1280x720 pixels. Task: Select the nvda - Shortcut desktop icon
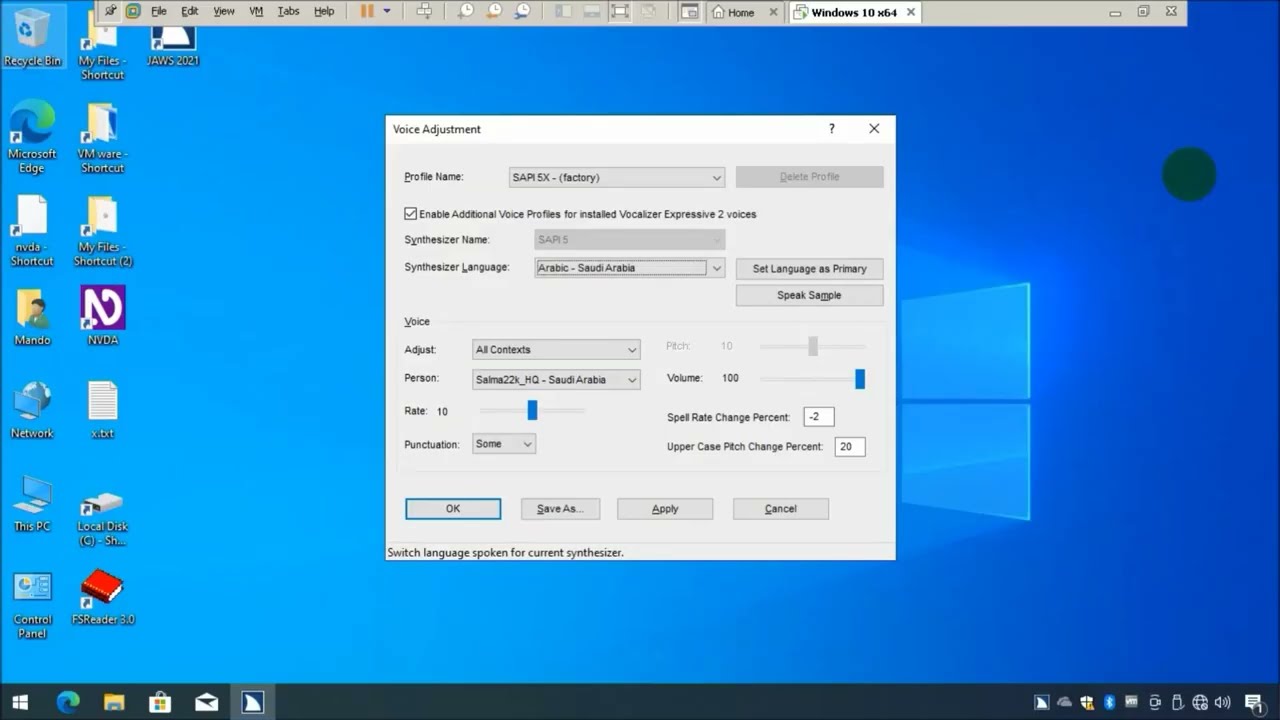pos(32,230)
